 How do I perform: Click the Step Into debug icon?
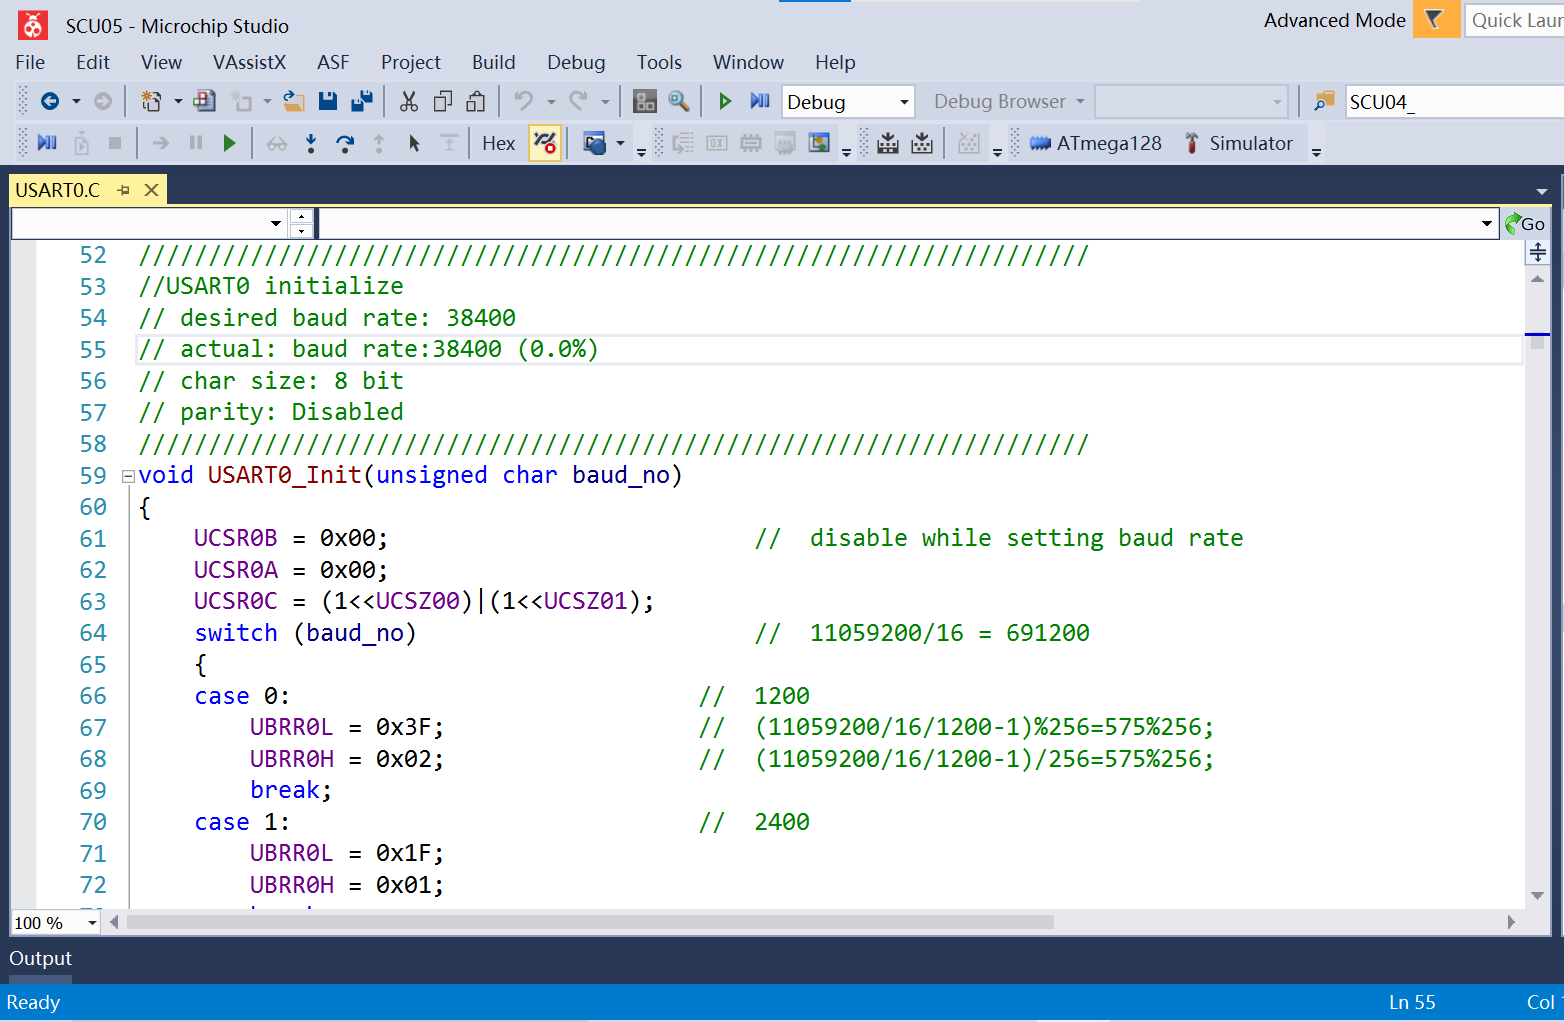(310, 143)
